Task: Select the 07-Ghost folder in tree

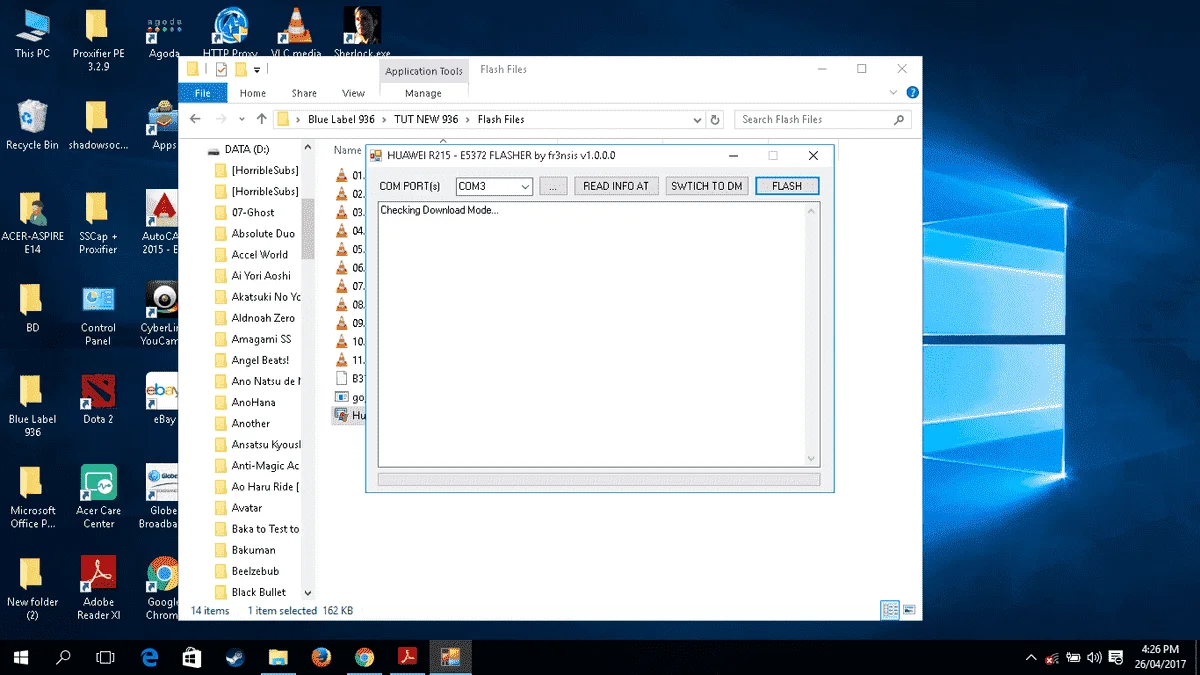Action: (x=253, y=212)
